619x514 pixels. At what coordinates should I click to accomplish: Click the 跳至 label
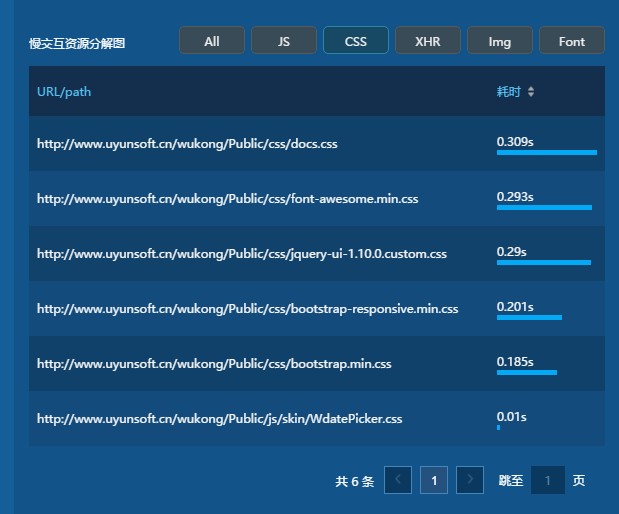click(511, 480)
